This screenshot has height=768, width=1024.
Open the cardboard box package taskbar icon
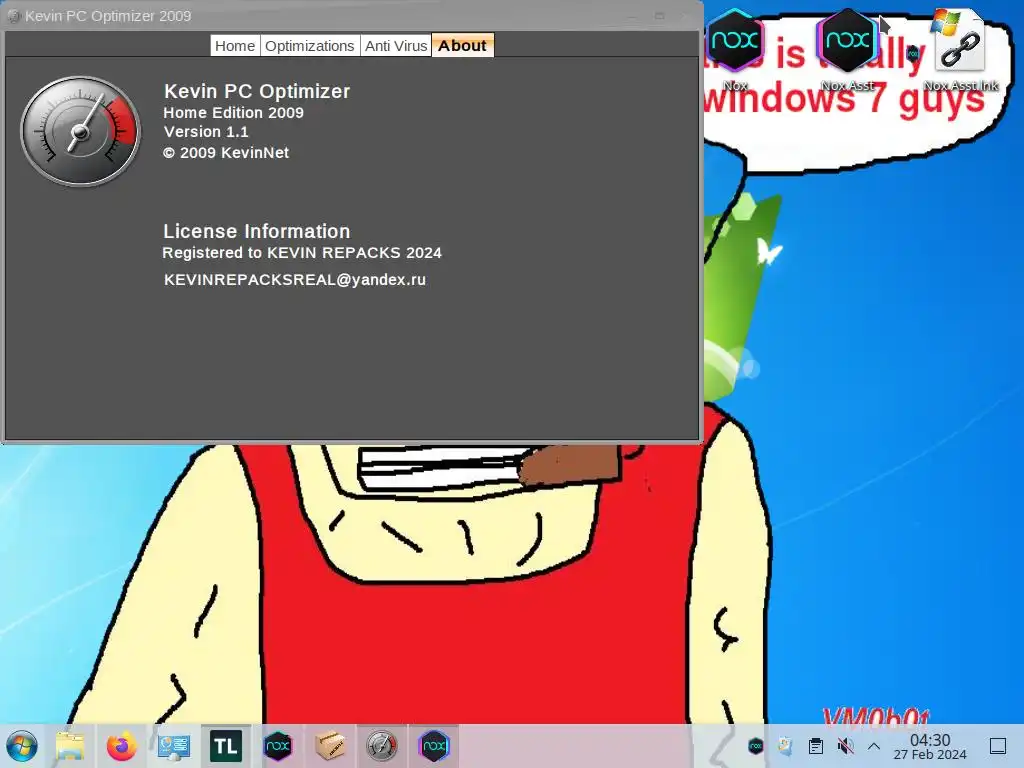pos(330,746)
